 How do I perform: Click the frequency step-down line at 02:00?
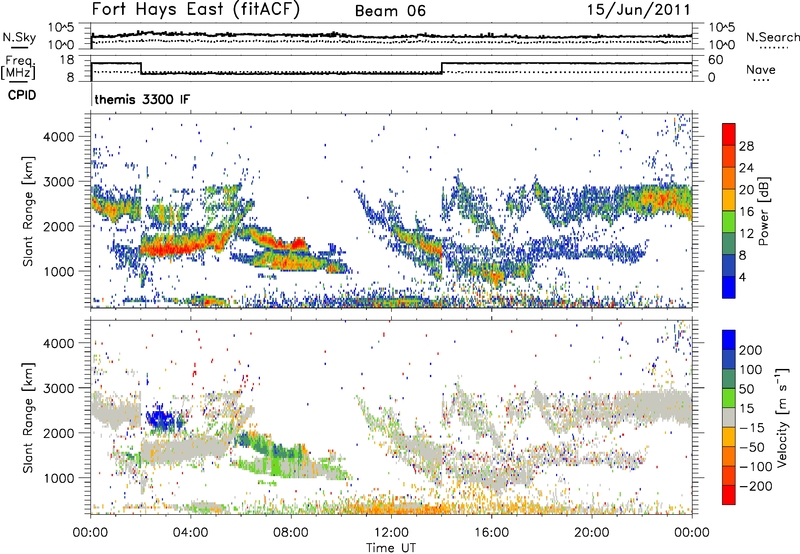coord(141,68)
